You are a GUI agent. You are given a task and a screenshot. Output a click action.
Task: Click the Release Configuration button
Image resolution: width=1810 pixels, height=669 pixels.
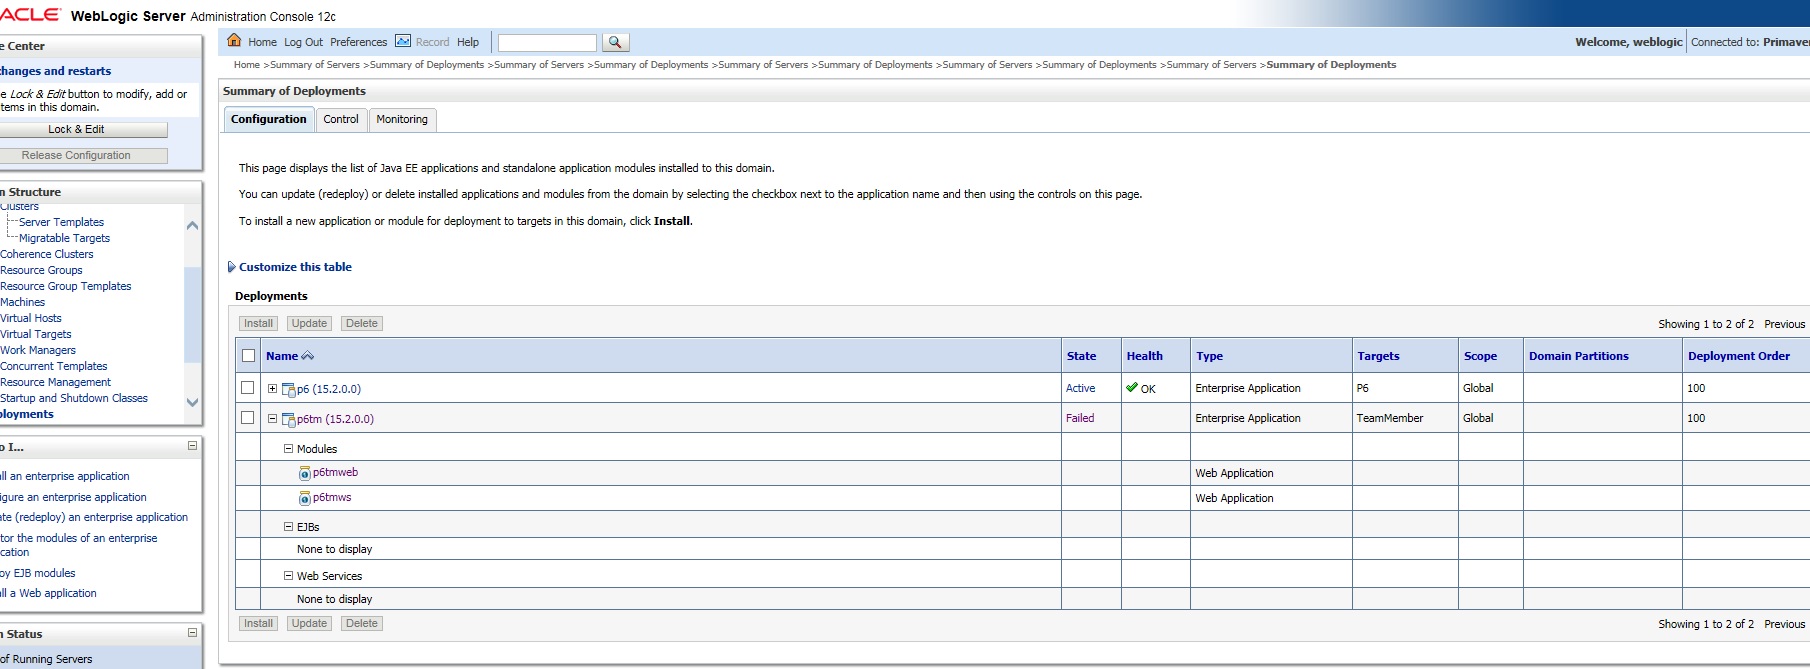(x=77, y=156)
